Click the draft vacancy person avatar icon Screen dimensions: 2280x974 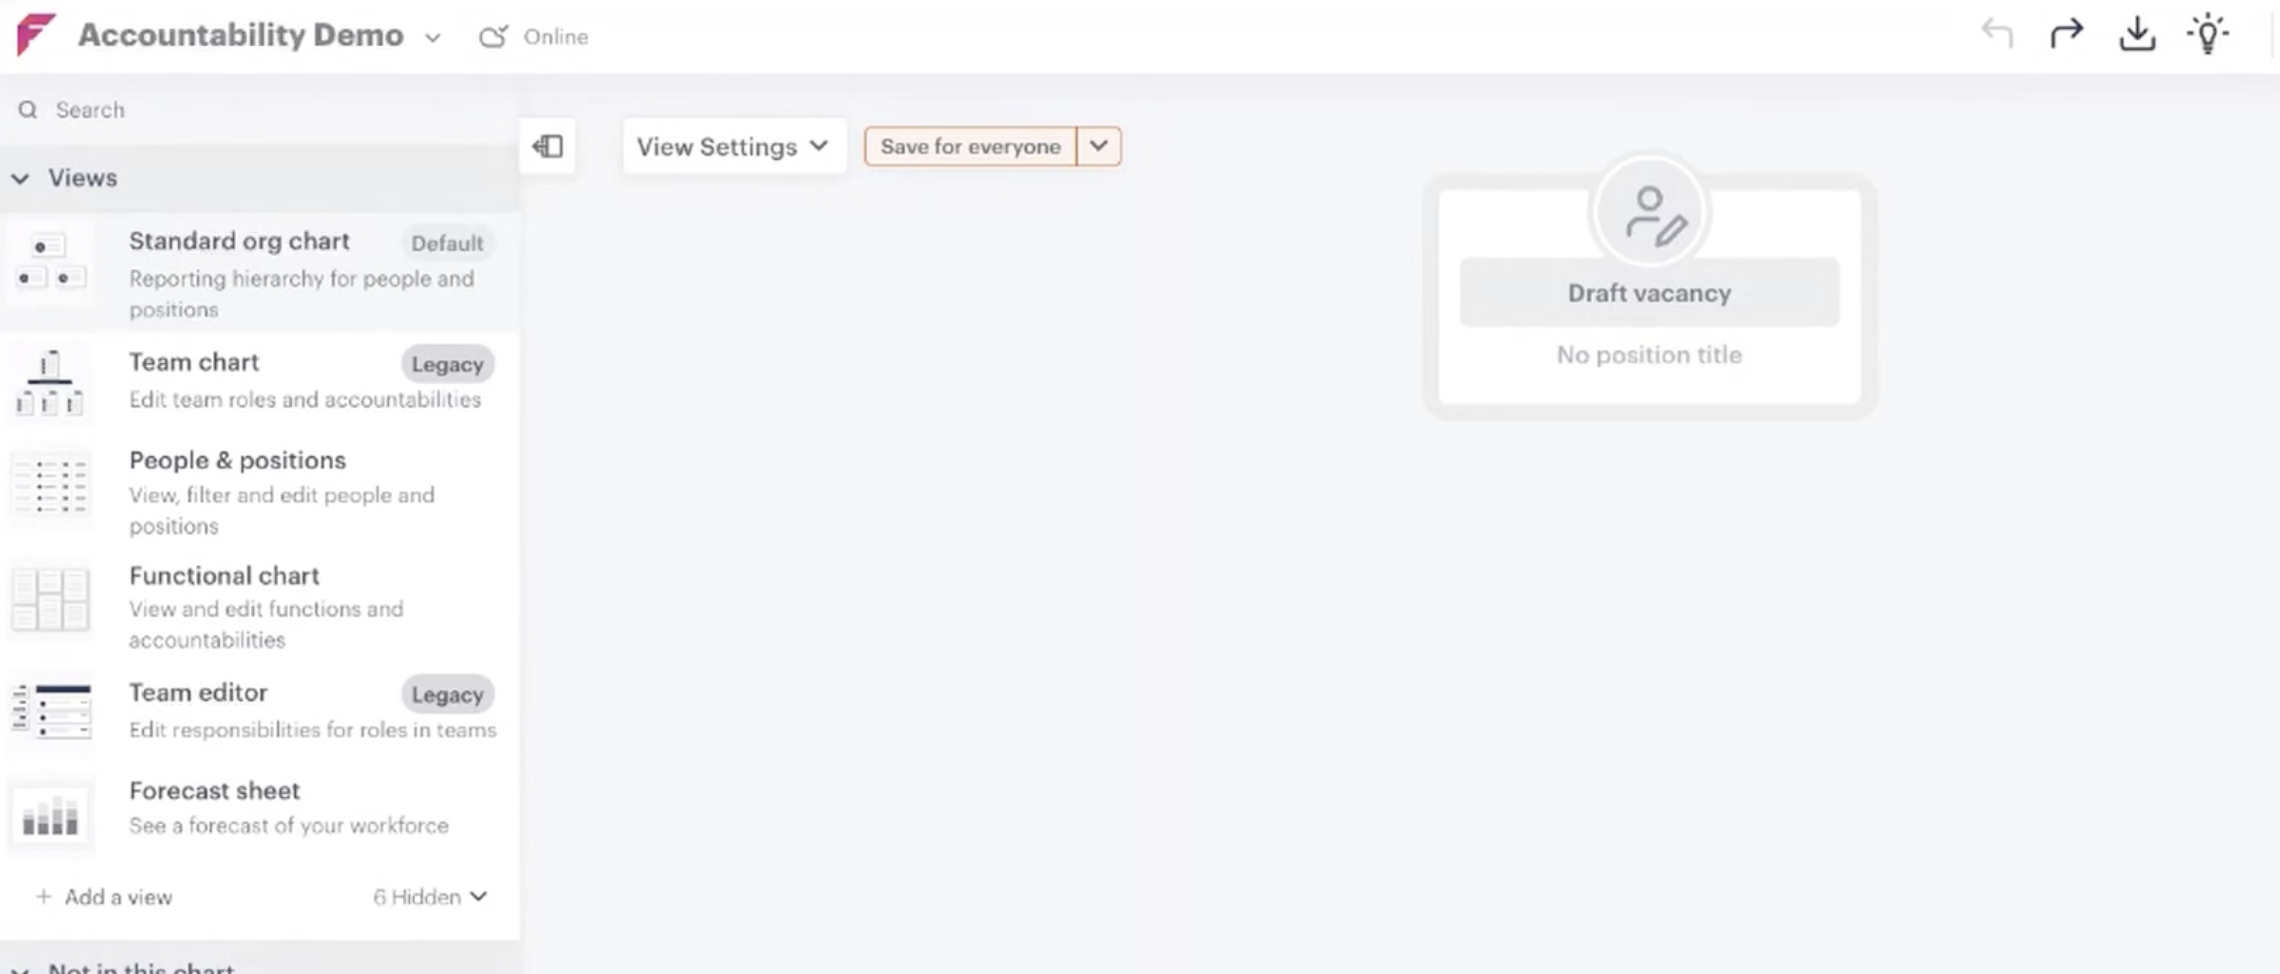[1649, 213]
